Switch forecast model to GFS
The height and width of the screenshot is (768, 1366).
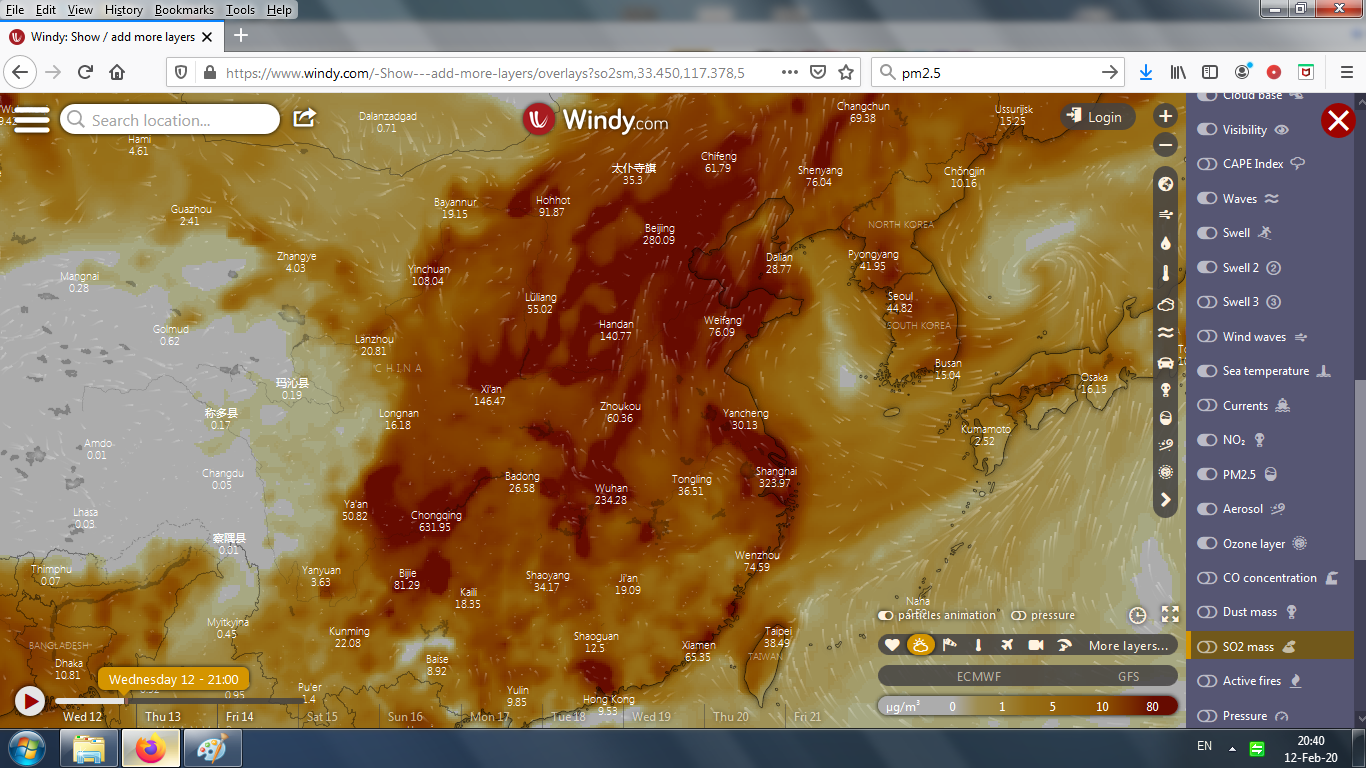click(1128, 676)
